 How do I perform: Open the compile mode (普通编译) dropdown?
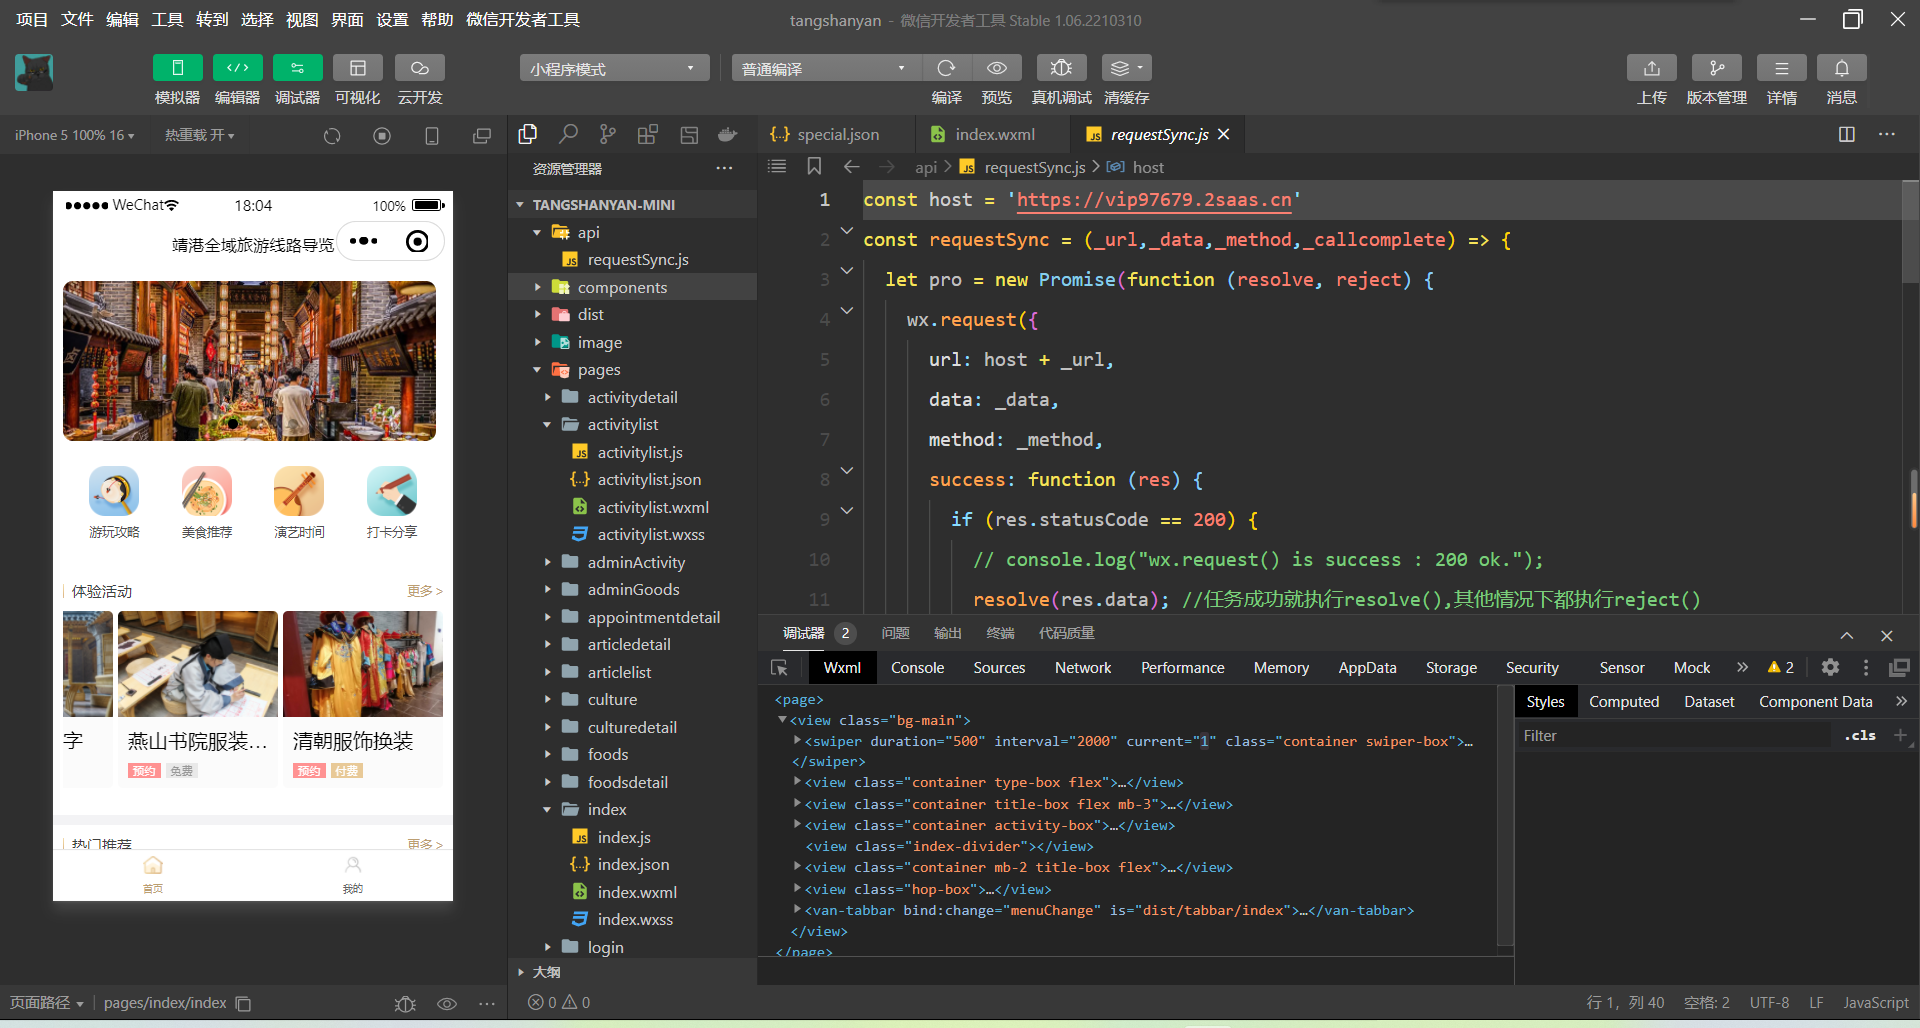825,68
